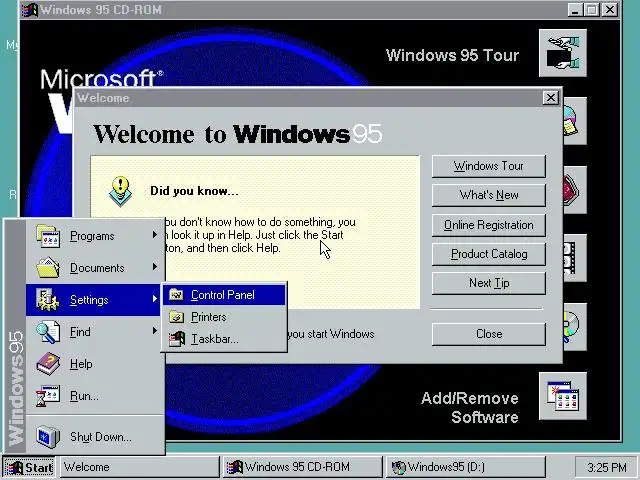640x480 pixels.
Task: Select Control Panel from Settings submenu
Action: [224, 295]
